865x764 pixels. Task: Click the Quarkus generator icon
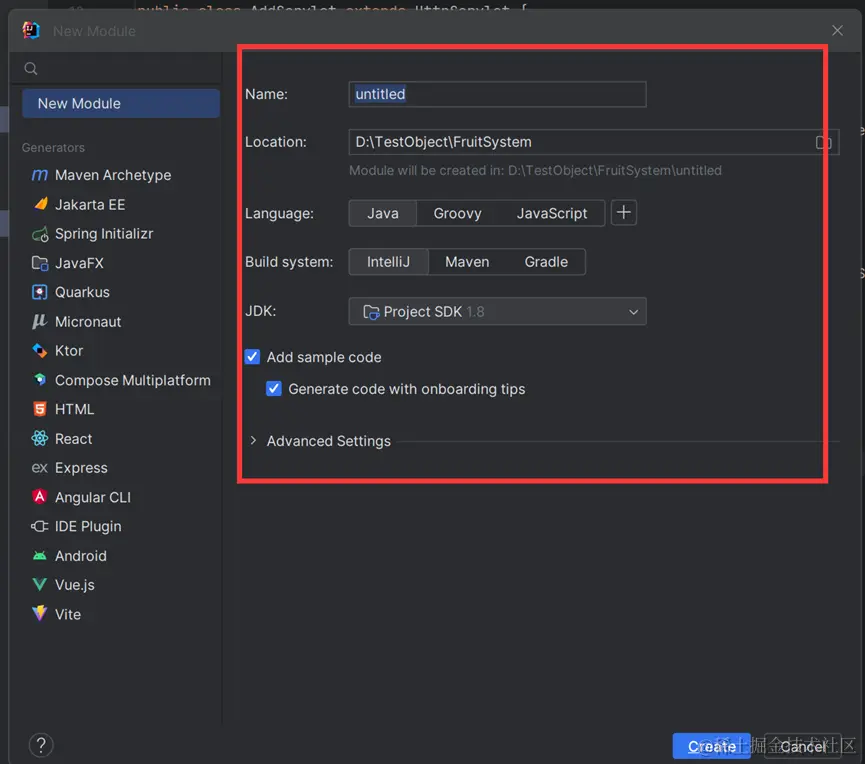click(40, 292)
